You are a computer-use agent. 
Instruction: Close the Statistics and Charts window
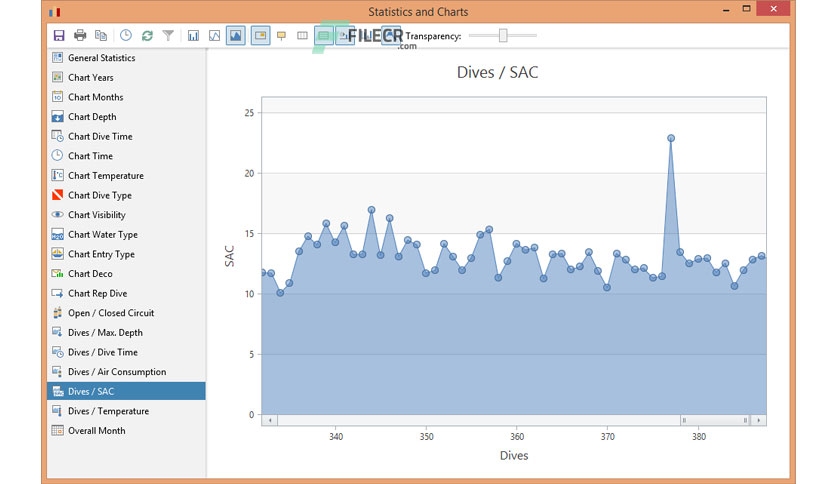tap(774, 9)
